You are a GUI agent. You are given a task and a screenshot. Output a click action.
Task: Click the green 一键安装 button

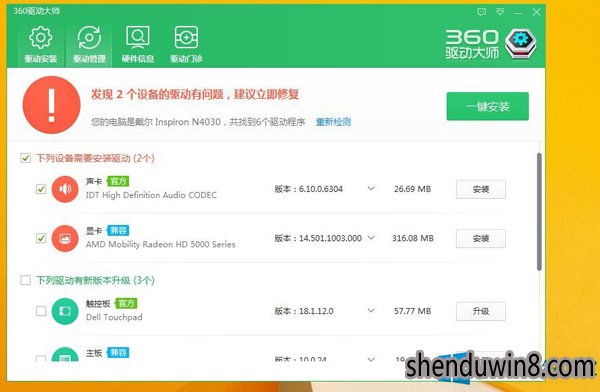pyautogui.click(x=488, y=106)
